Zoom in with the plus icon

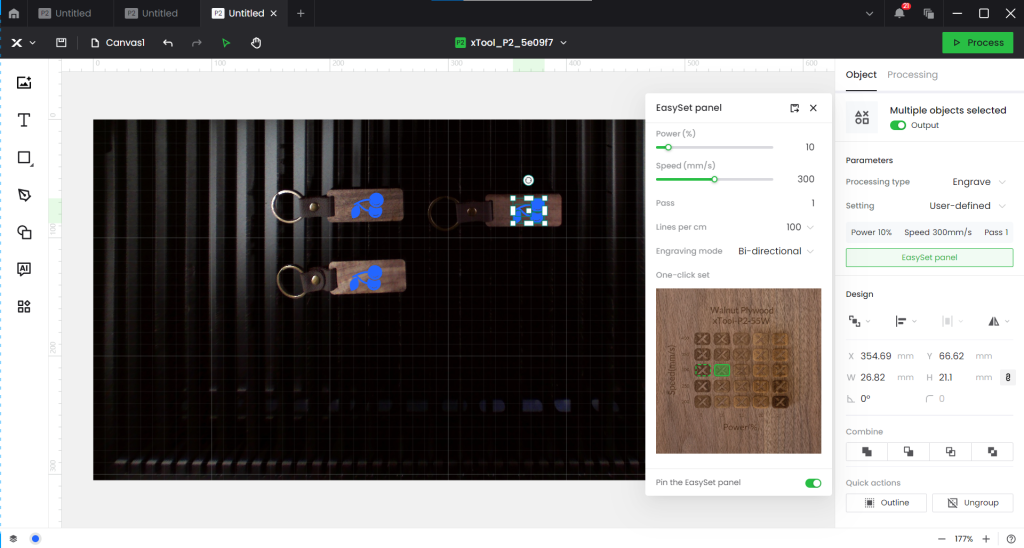[x=986, y=539]
